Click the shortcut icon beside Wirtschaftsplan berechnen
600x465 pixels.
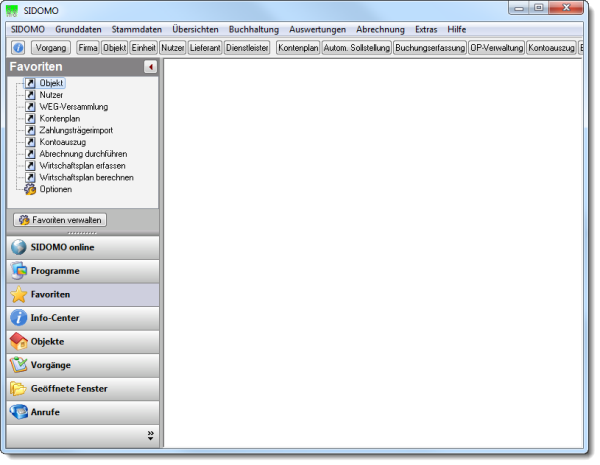(x=31, y=178)
